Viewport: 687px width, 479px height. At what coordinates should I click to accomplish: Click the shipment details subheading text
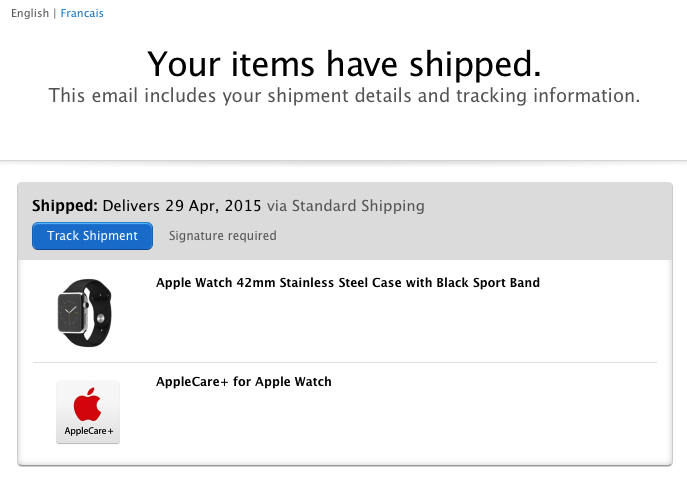344,96
